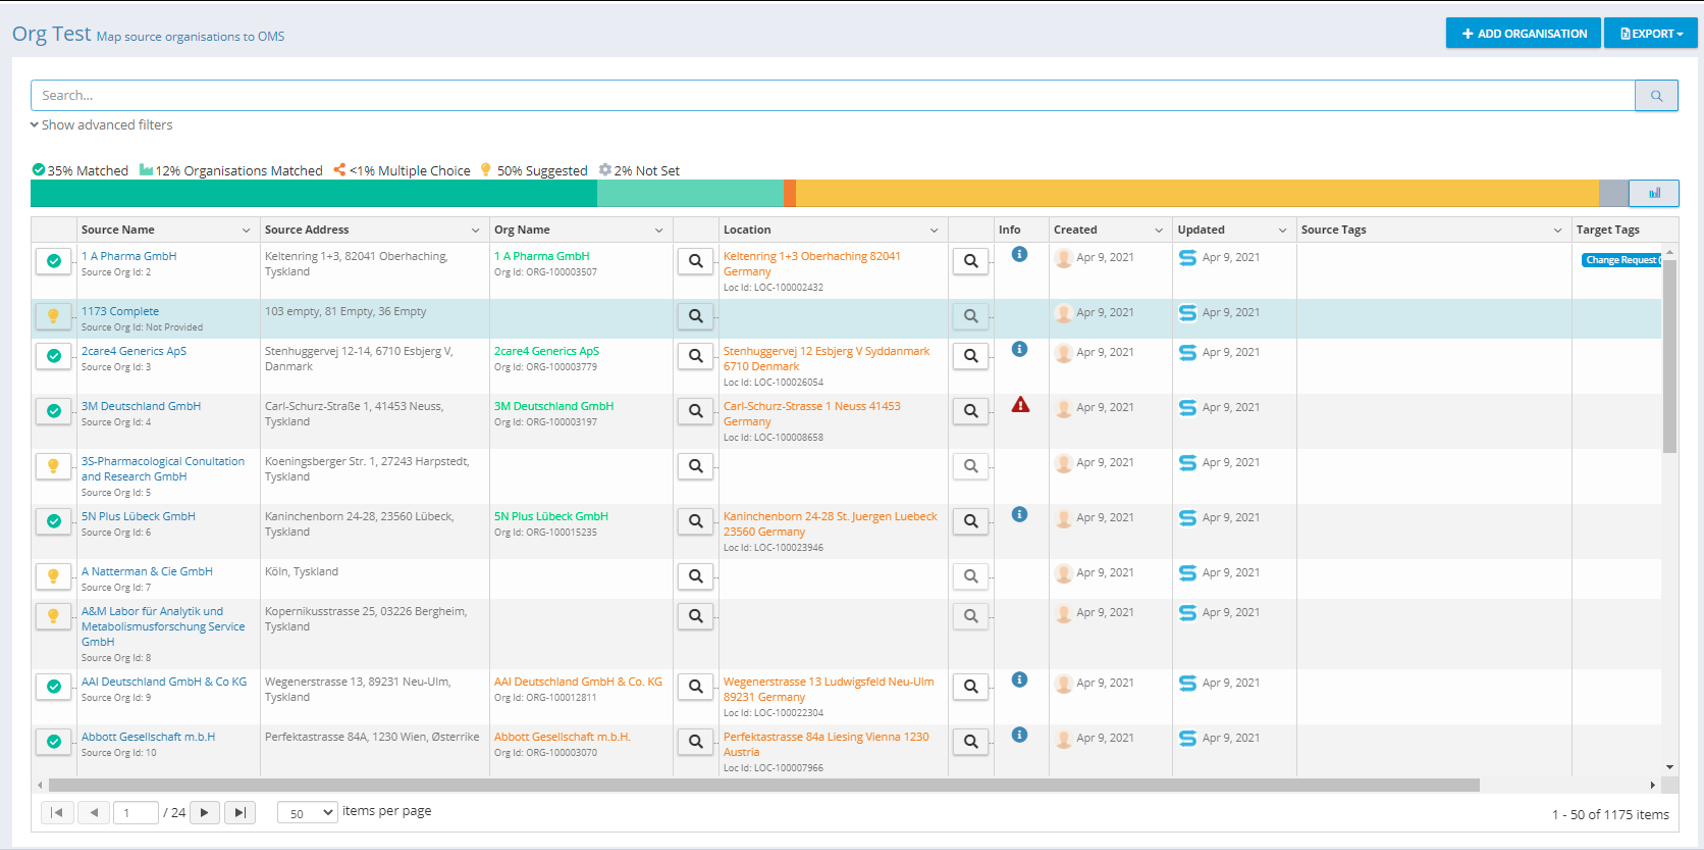Jump to last page in pager

point(240,813)
